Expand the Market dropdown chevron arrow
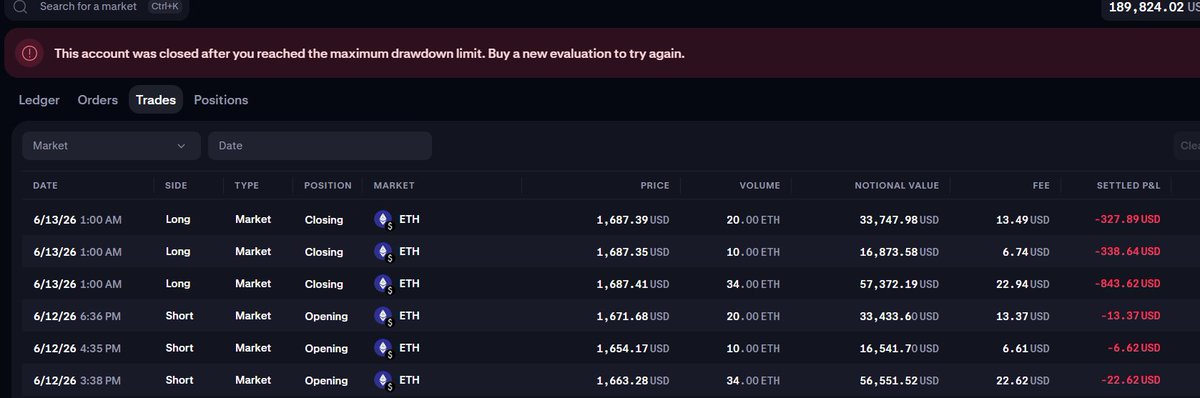This screenshot has width=1200, height=398. coord(181,146)
